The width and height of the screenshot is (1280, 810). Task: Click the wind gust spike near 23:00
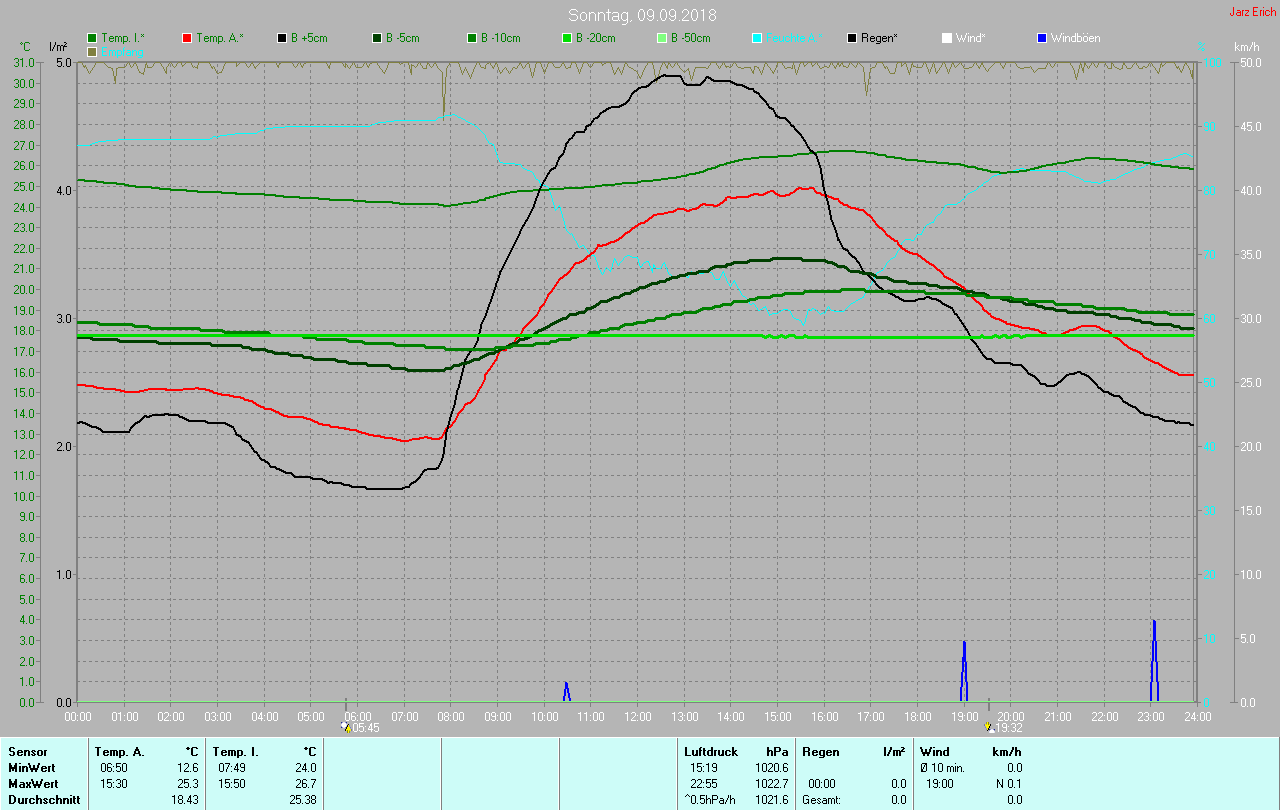pos(1154,660)
